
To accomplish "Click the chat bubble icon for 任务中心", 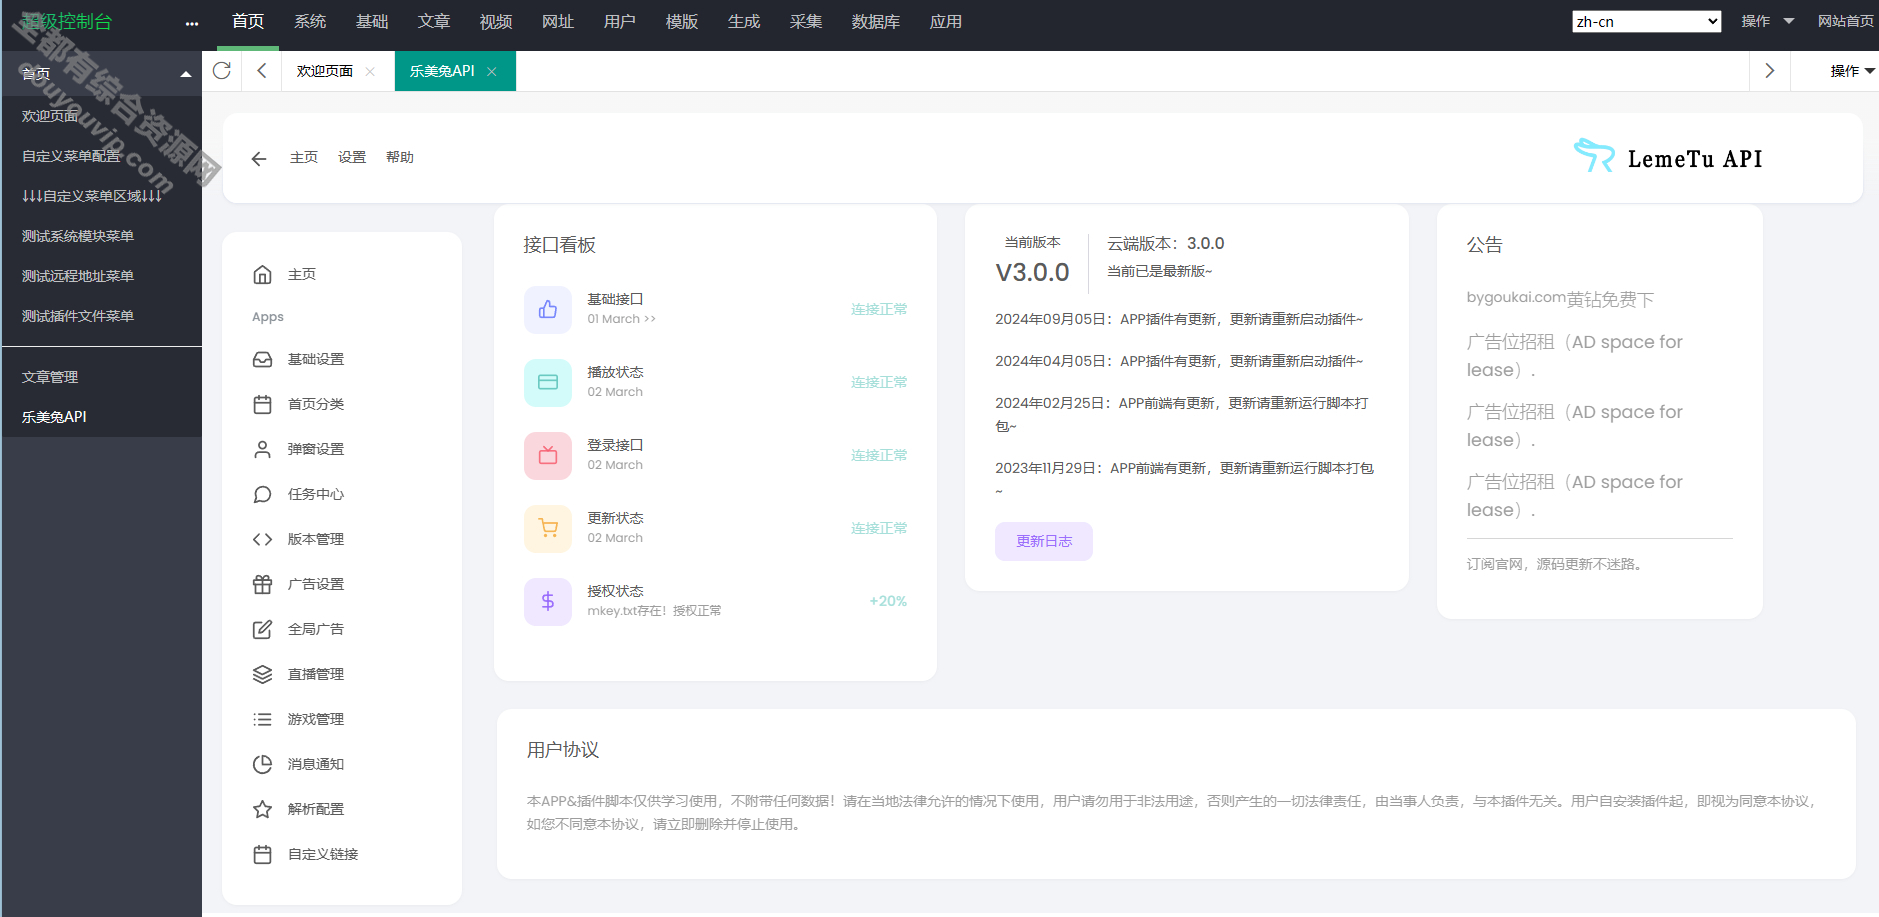I will (x=262, y=494).
